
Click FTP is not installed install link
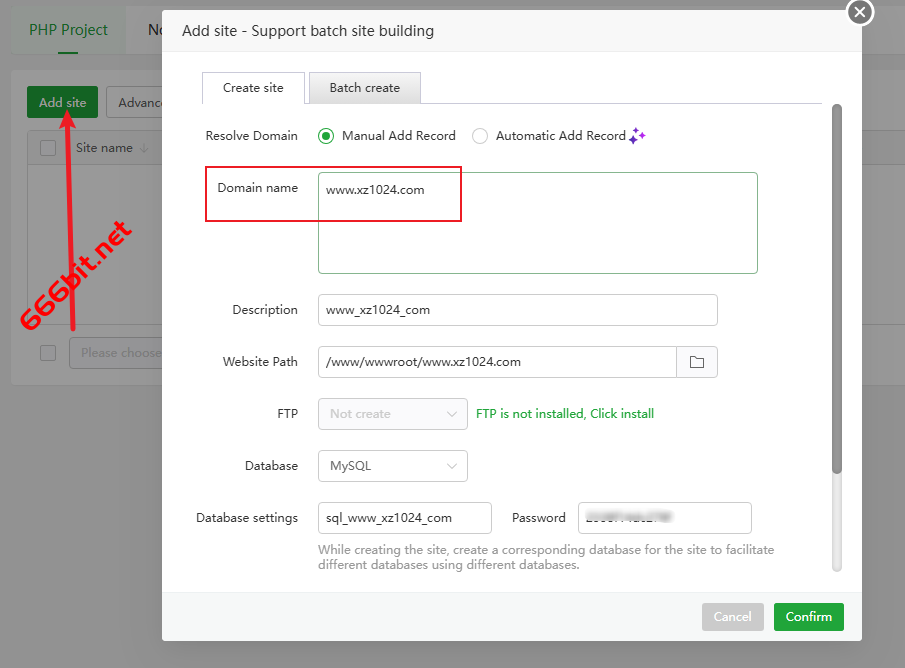(564, 414)
